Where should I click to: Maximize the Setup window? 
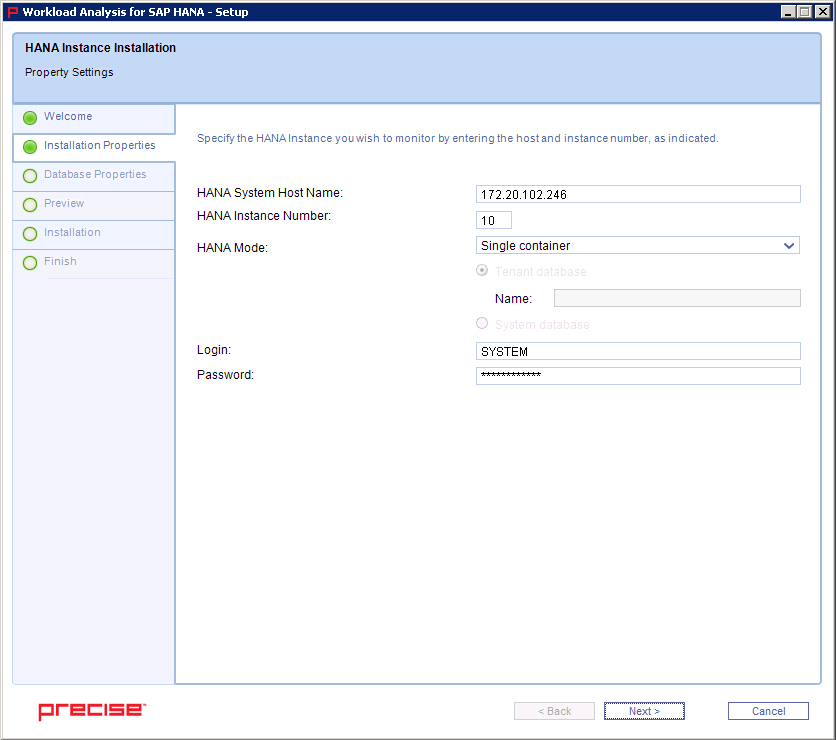805,12
